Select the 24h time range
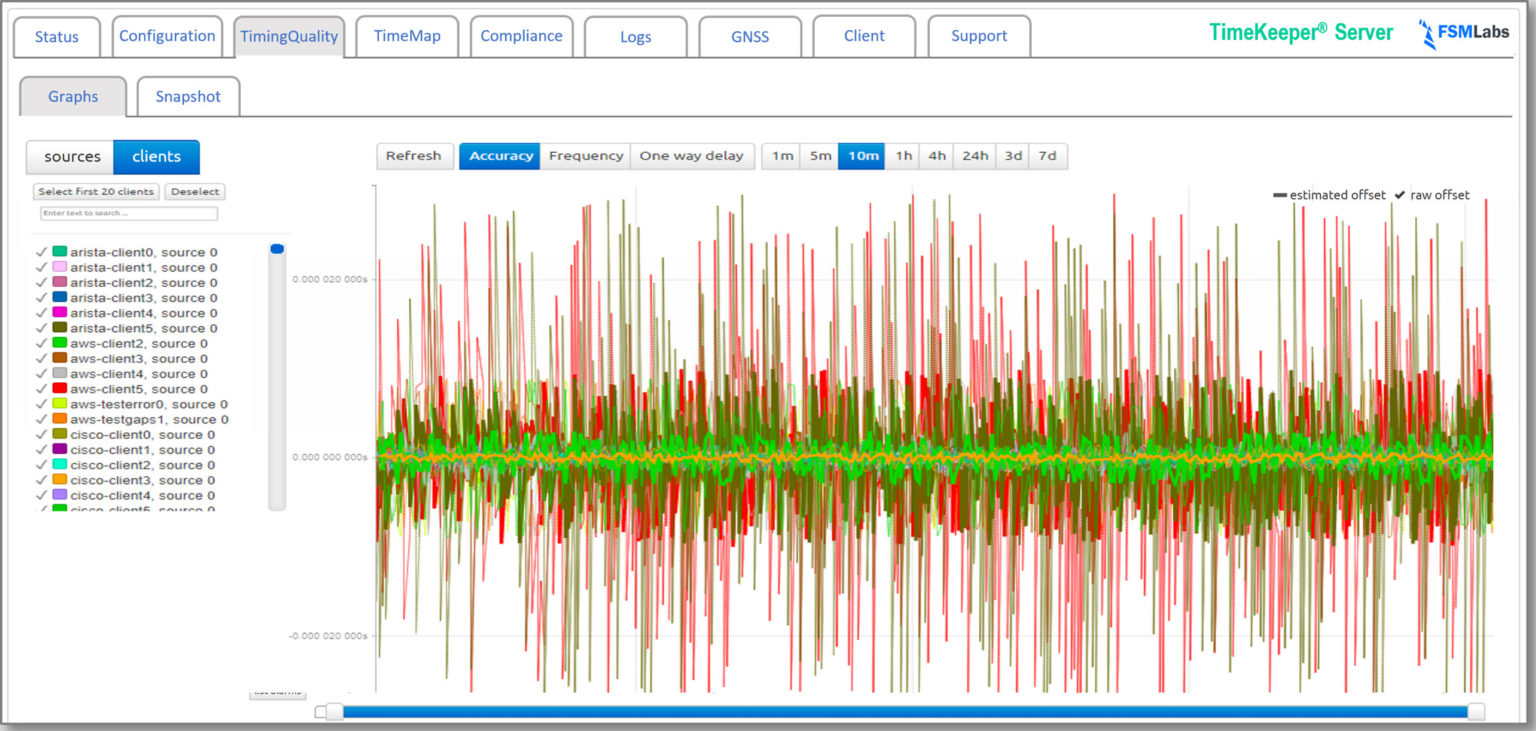 [975, 156]
